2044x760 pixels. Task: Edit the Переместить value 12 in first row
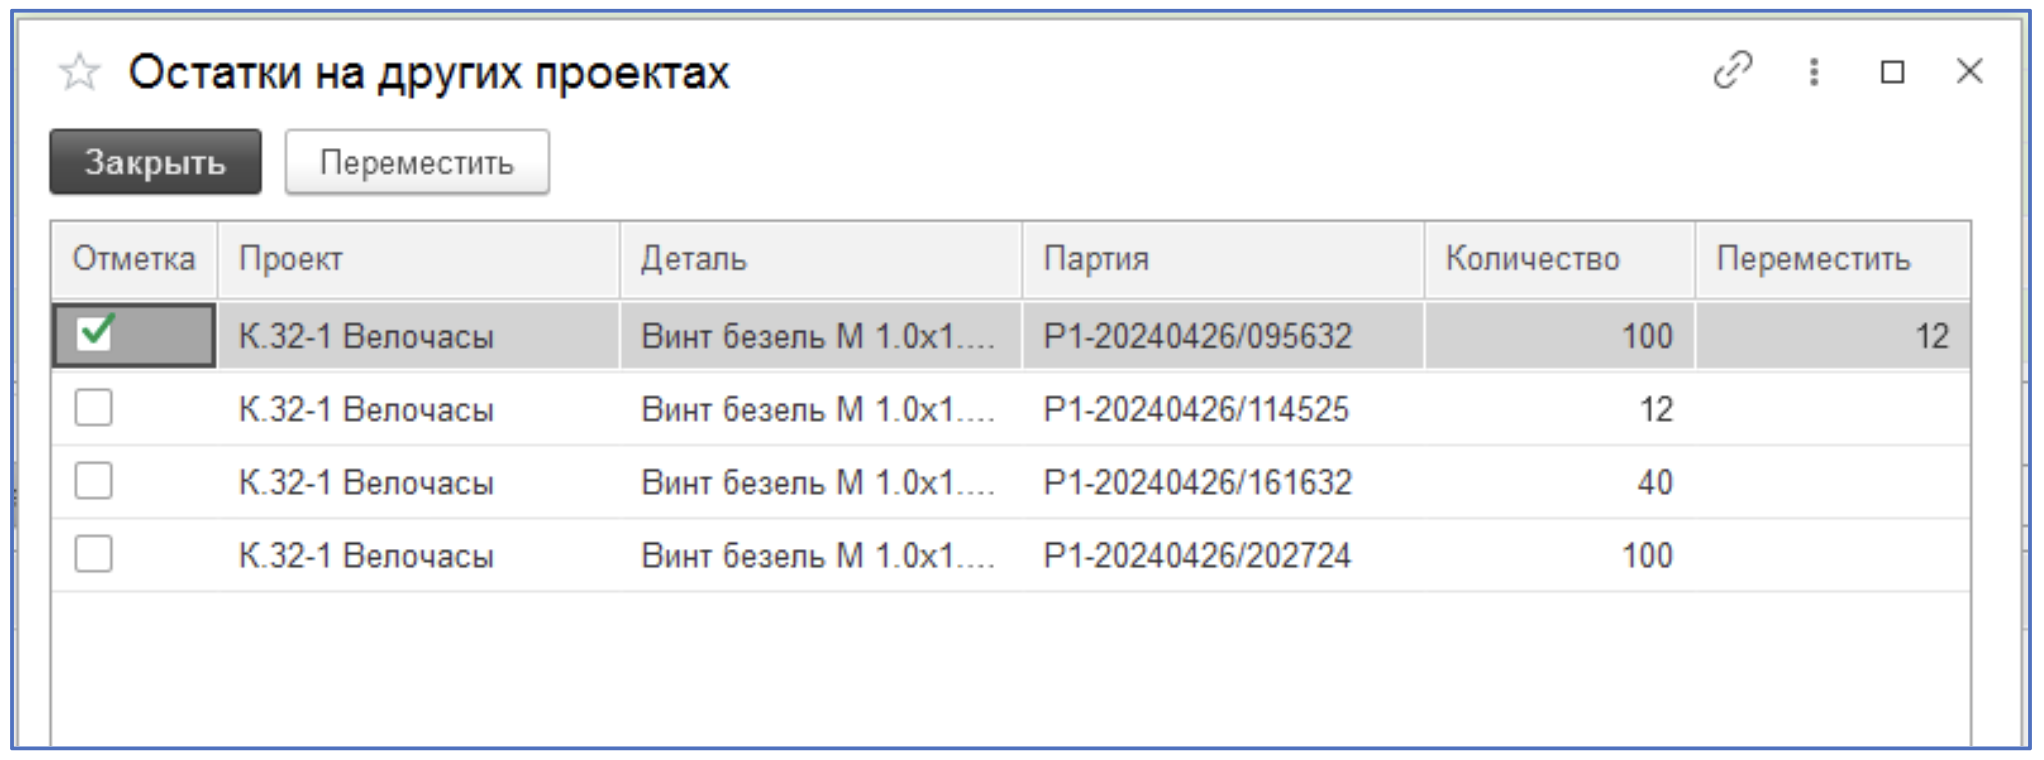(1832, 336)
